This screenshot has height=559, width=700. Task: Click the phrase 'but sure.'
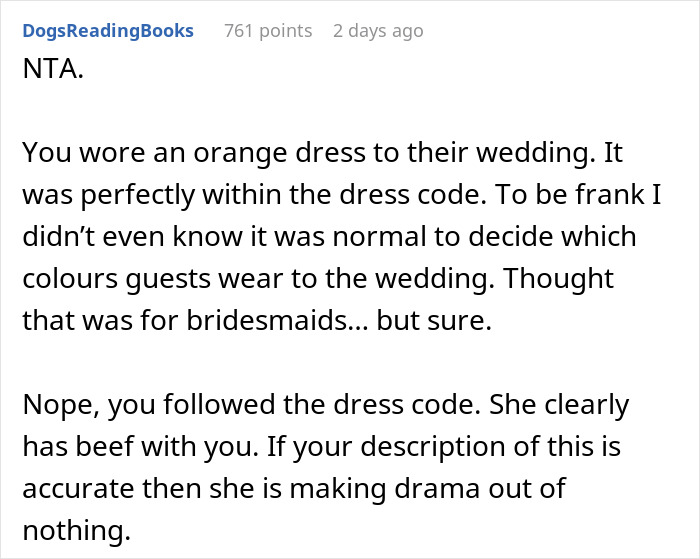[434, 321]
